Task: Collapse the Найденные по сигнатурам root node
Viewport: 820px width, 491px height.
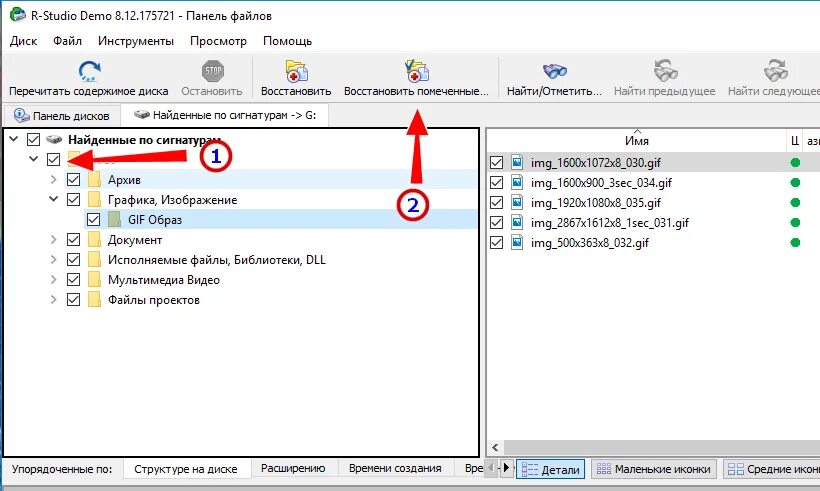Action: 14,139
